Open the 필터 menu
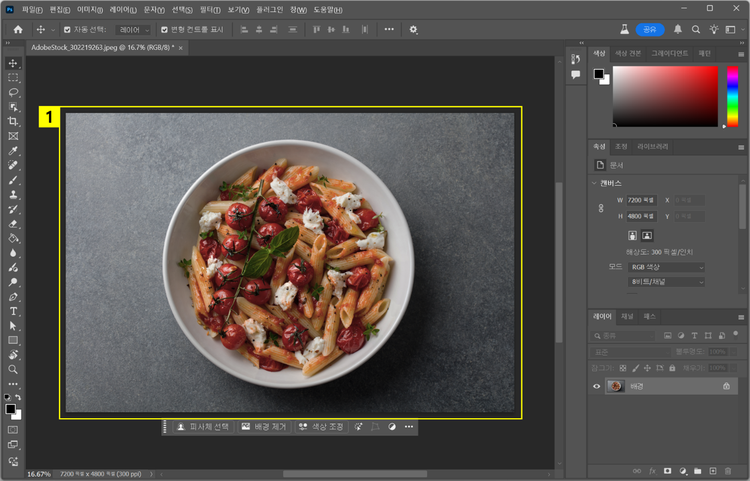Screen dimensions: 750x481 coord(209,9)
